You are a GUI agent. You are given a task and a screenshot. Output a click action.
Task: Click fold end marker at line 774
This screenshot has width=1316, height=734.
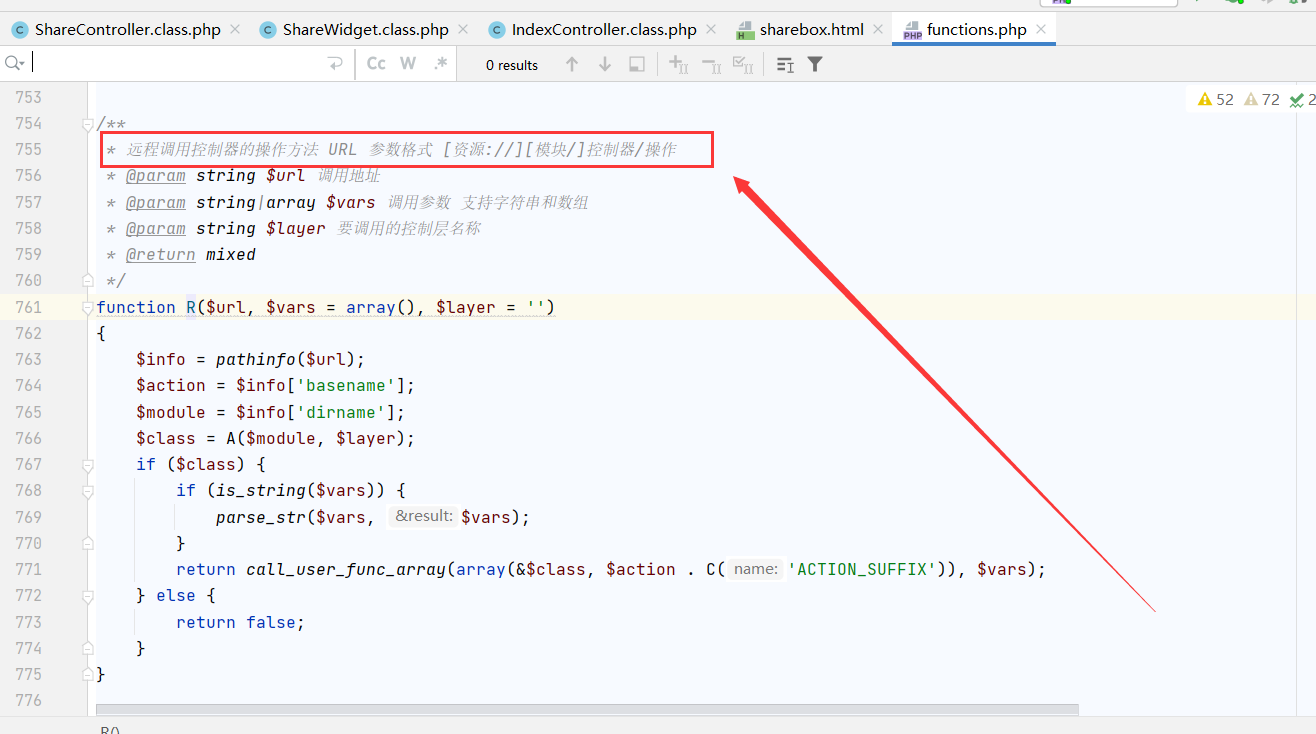[88, 648]
